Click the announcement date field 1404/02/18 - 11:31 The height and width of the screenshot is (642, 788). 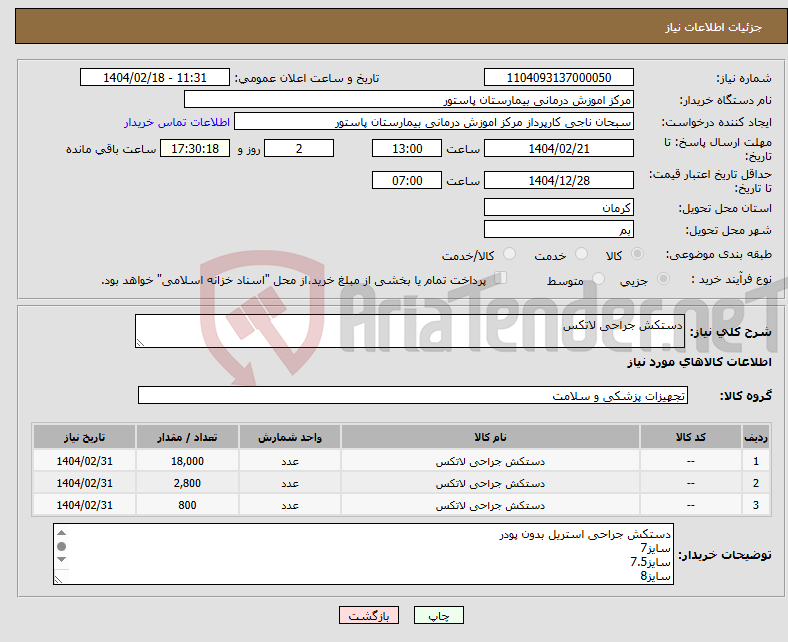coord(155,77)
